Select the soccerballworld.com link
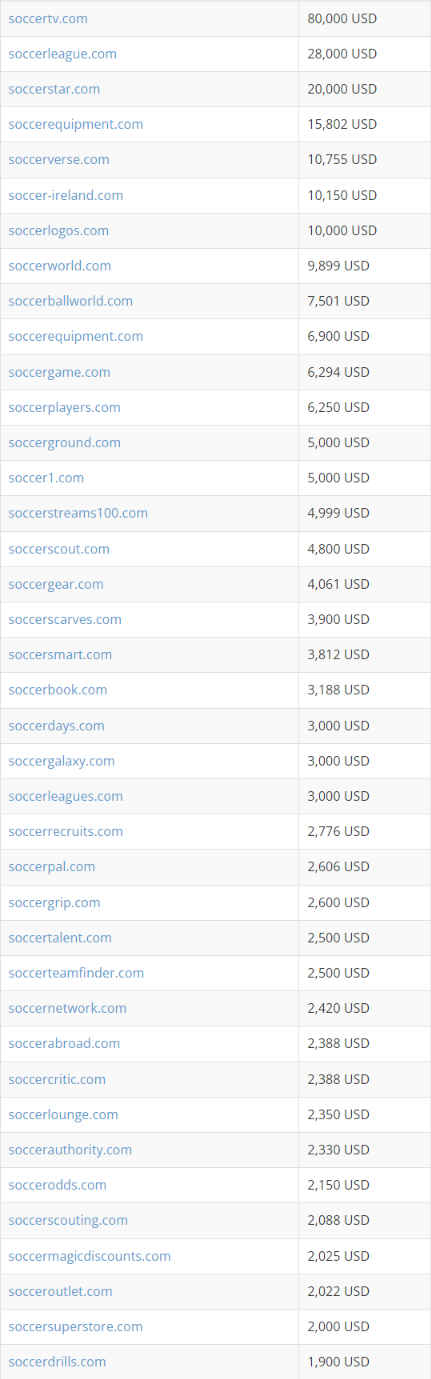Image resolution: width=431 pixels, height=1379 pixels. coord(70,301)
